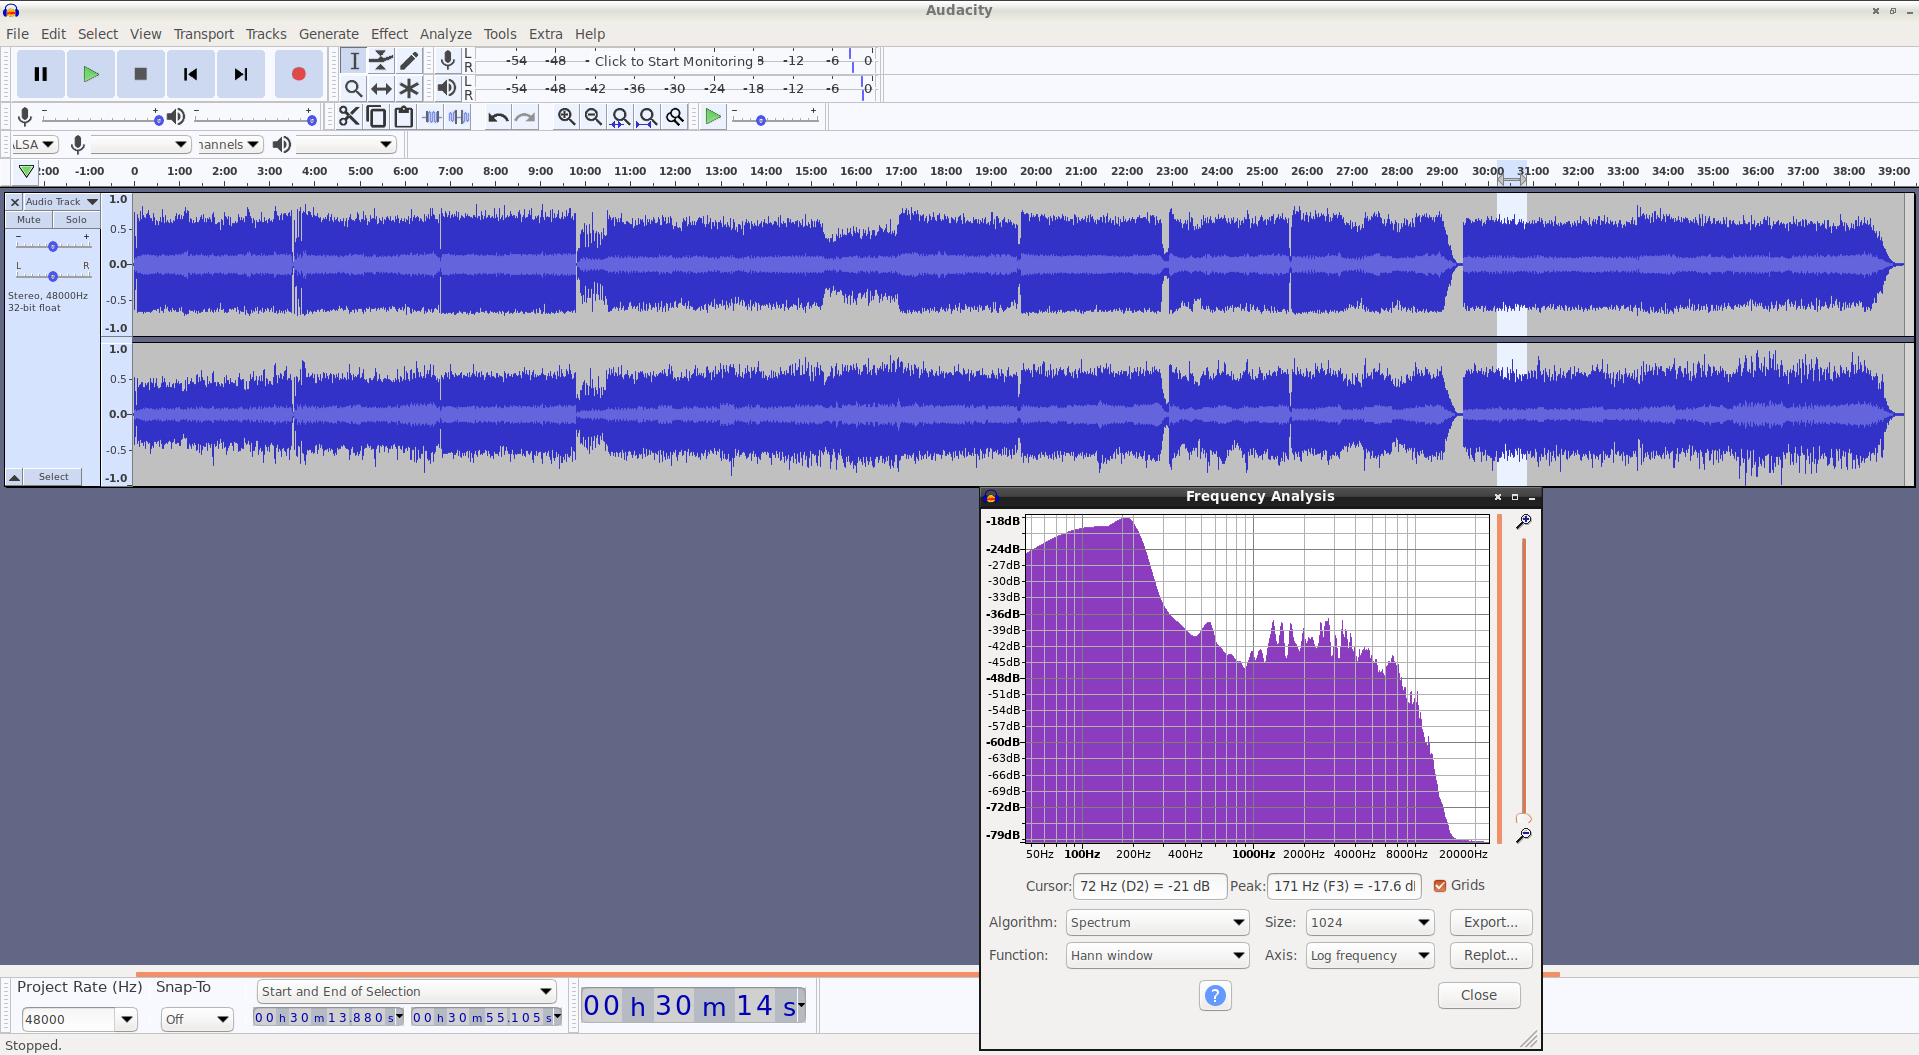Image resolution: width=1919 pixels, height=1055 pixels.
Task: Select the Multi-tool asterisk icon
Action: click(409, 89)
